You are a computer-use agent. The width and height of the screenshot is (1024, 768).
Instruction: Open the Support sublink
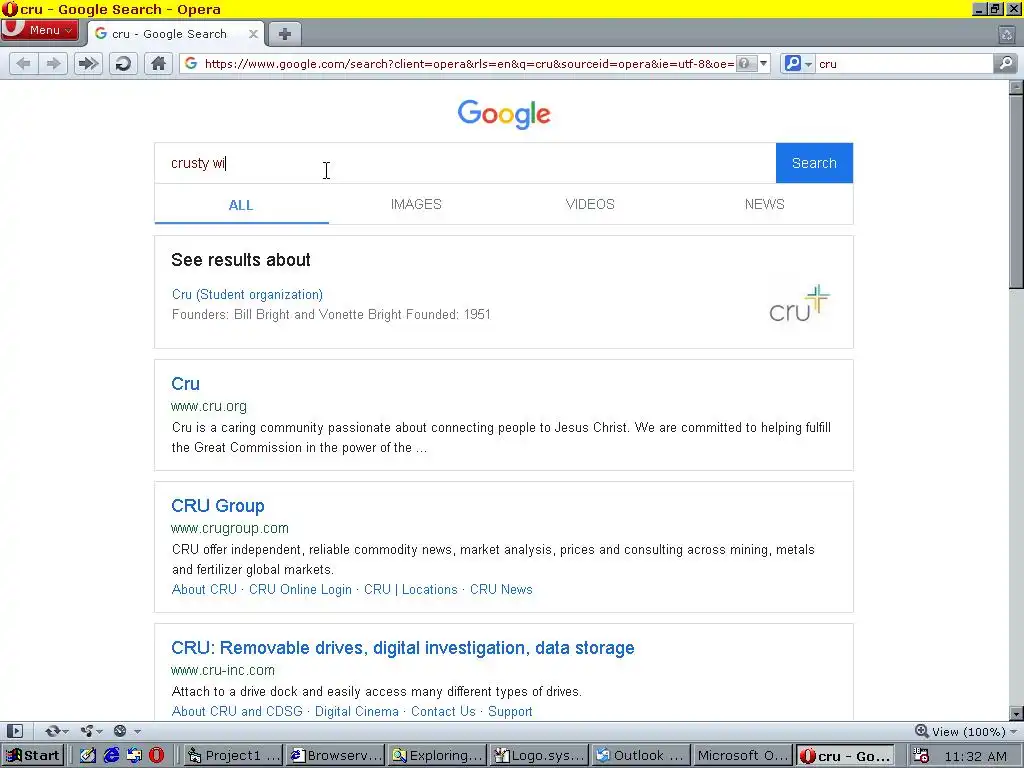[510, 711]
